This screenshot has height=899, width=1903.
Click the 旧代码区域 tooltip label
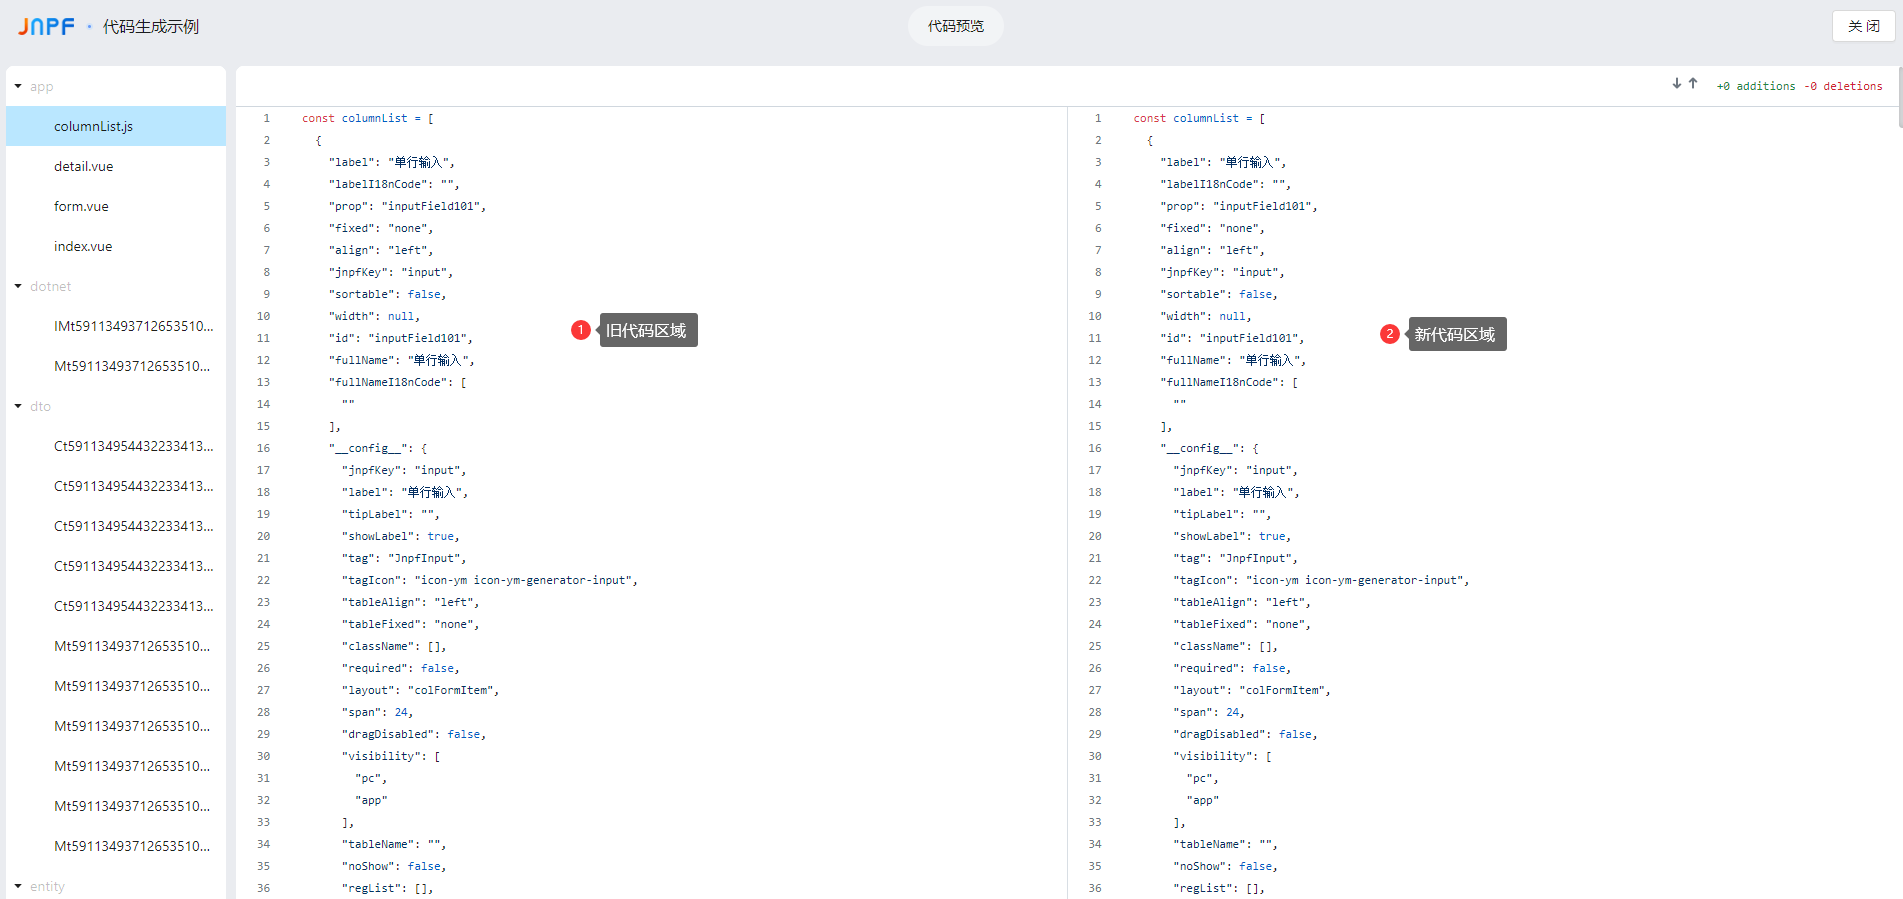[647, 330]
